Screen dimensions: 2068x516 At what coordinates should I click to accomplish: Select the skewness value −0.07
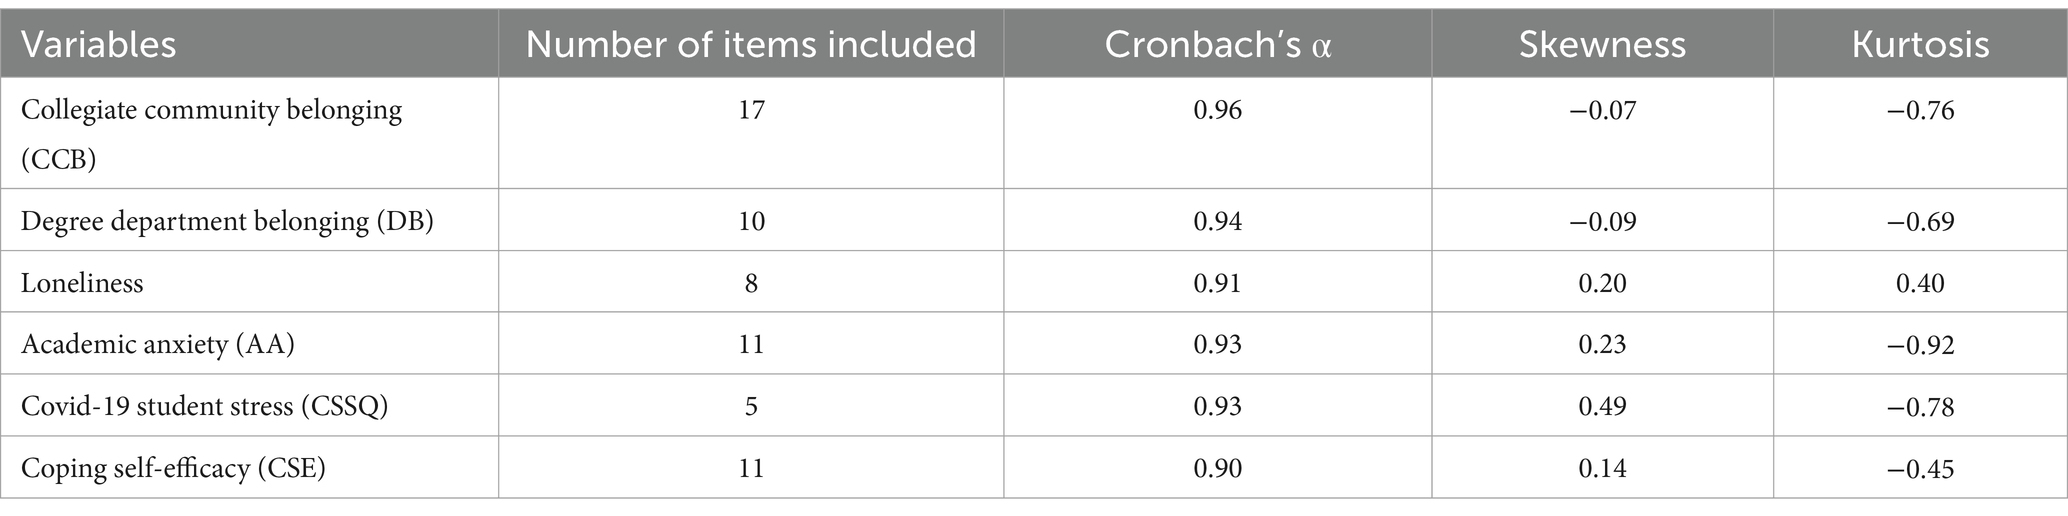[1602, 110]
